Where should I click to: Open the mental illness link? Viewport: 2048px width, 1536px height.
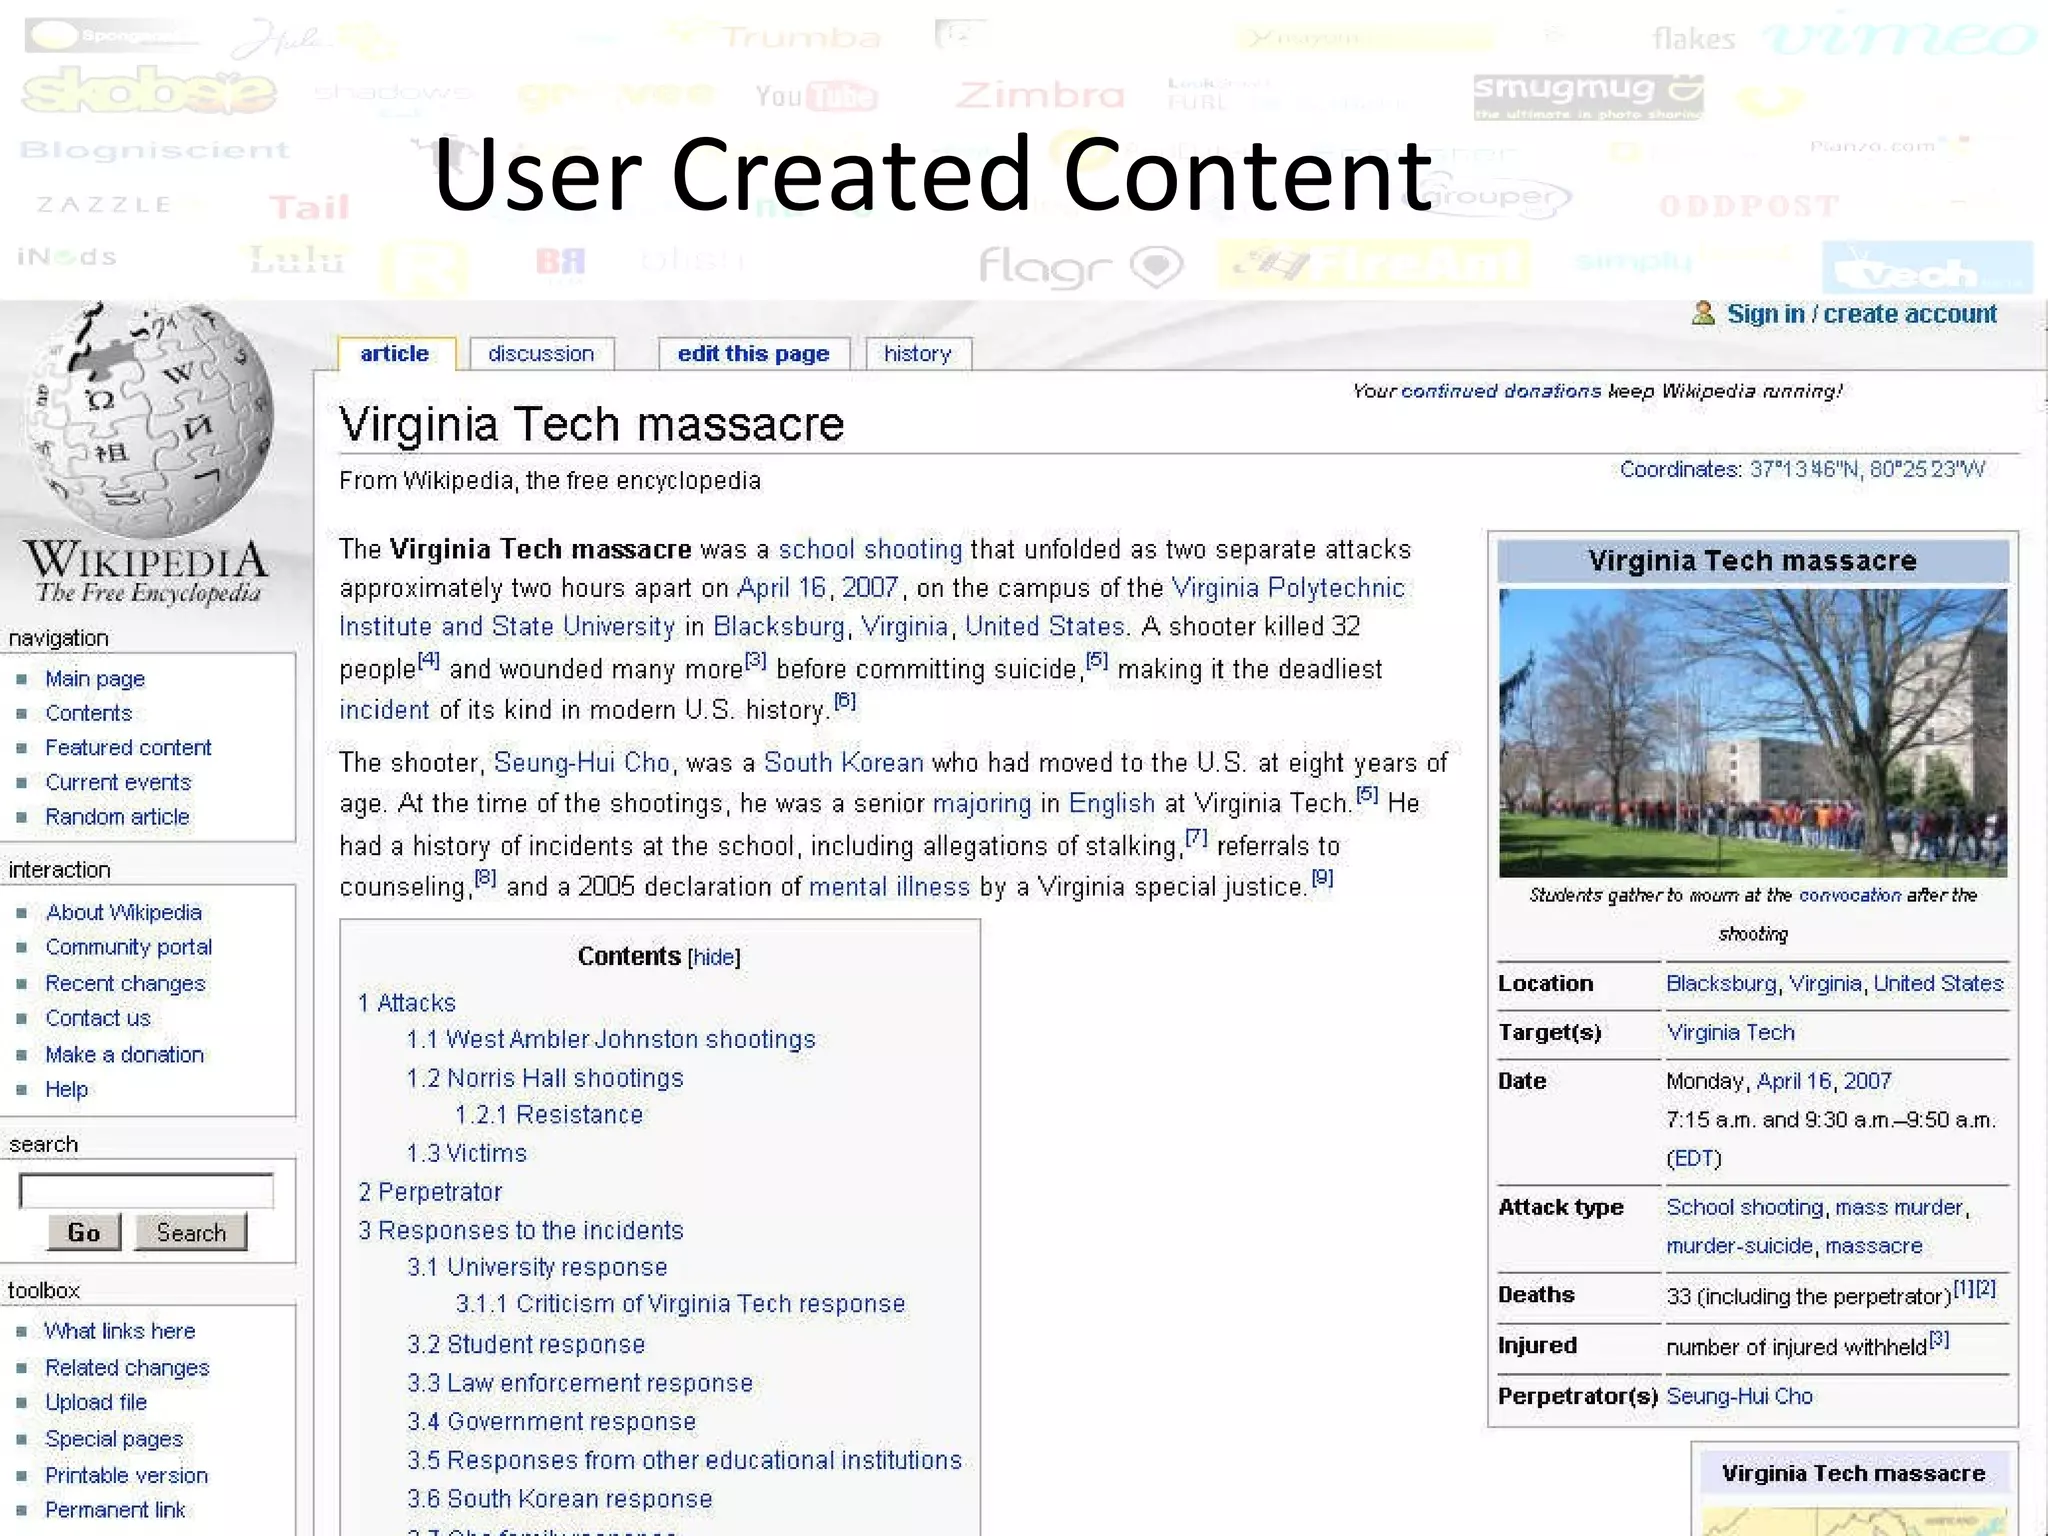(889, 887)
